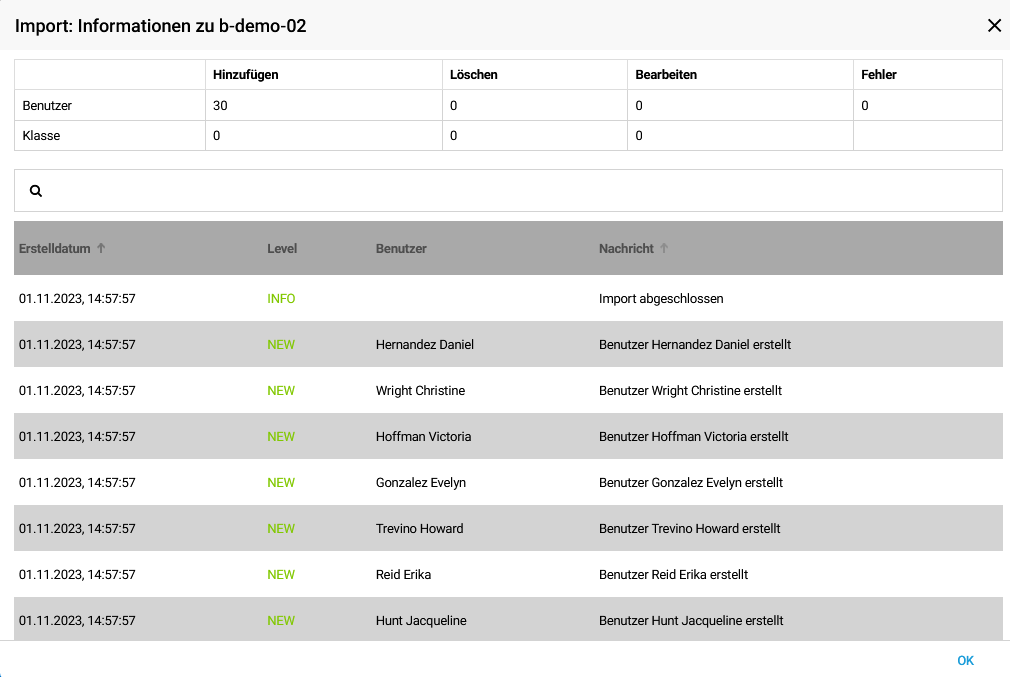
Task: Click the Level column header
Action: tap(282, 249)
